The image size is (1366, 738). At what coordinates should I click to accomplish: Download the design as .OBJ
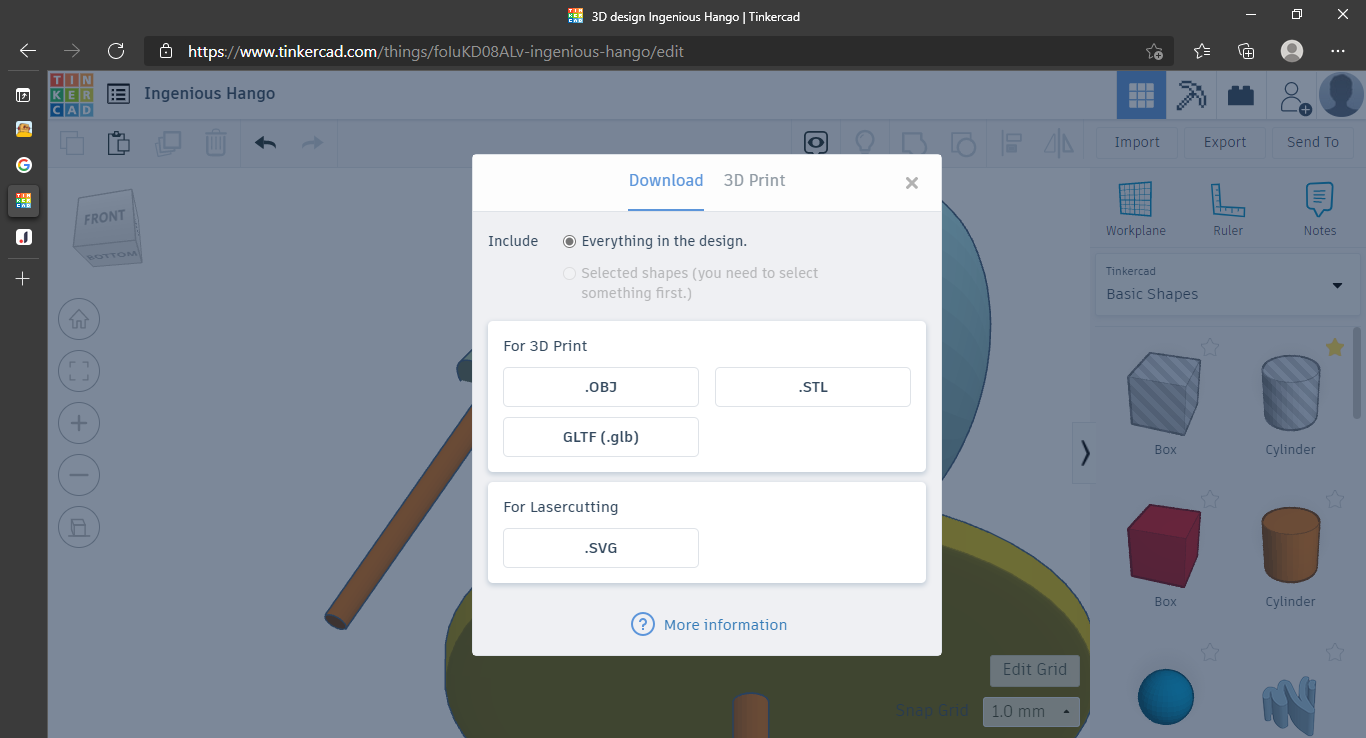pos(601,387)
